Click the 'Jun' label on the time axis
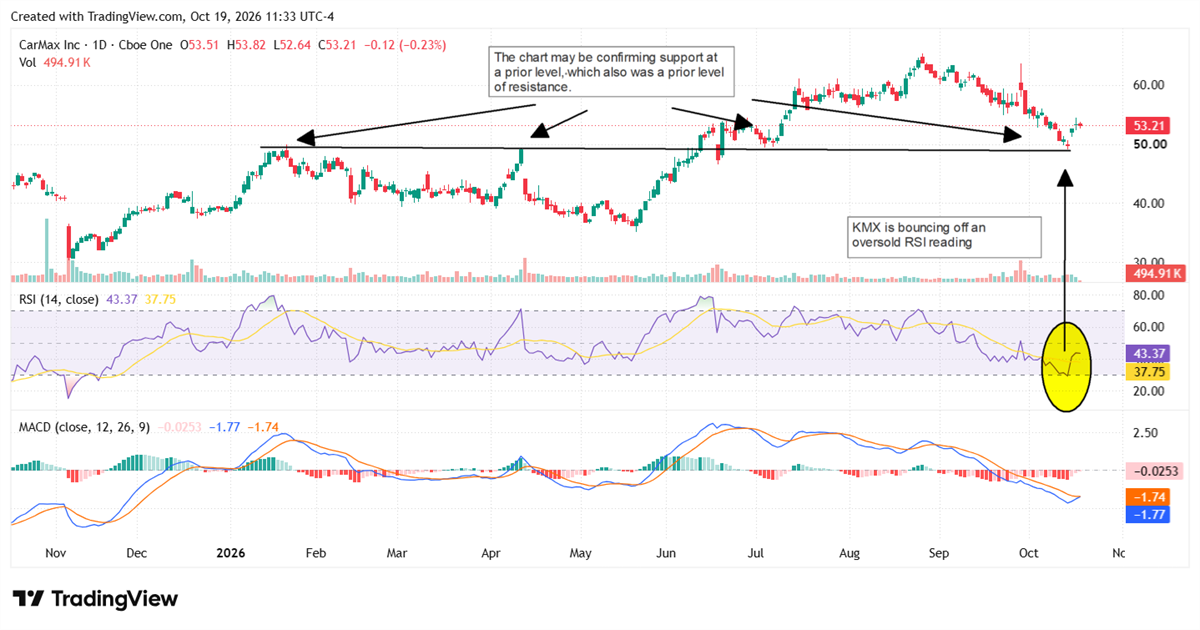This screenshot has height=630, width=1200. tap(665, 552)
